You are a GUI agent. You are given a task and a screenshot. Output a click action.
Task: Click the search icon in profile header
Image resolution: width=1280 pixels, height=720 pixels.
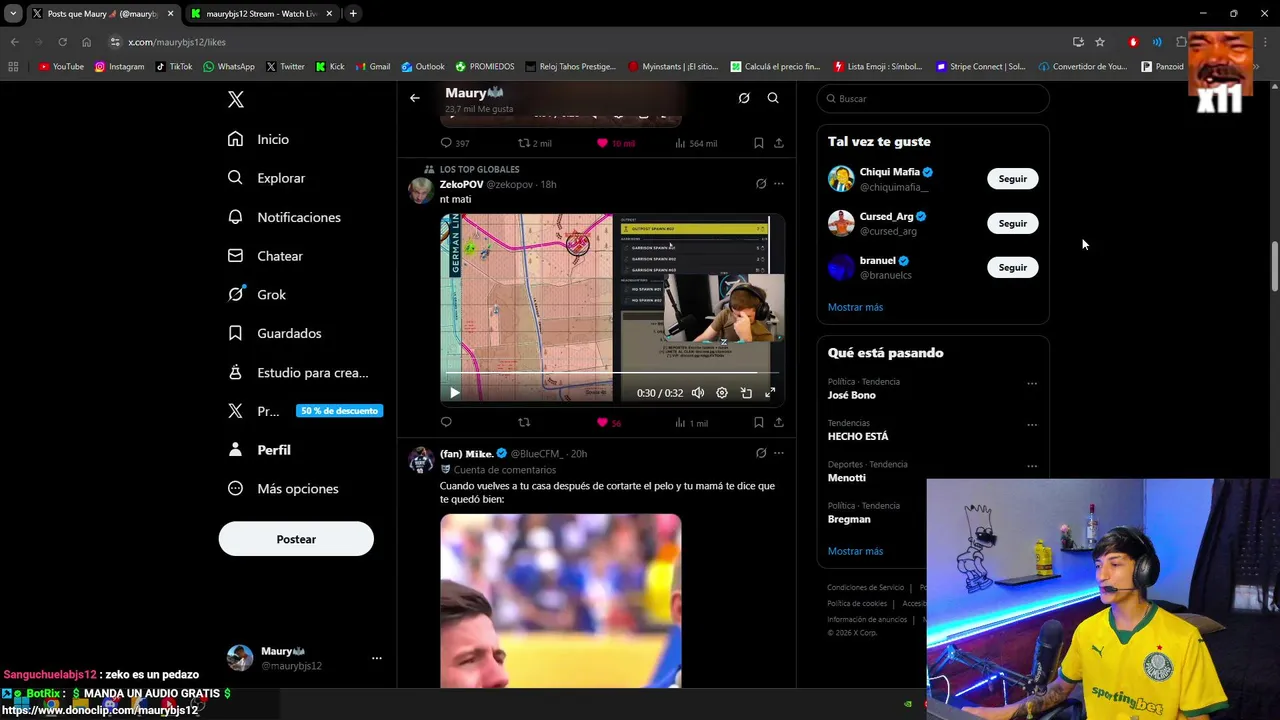tap(773, 98)
